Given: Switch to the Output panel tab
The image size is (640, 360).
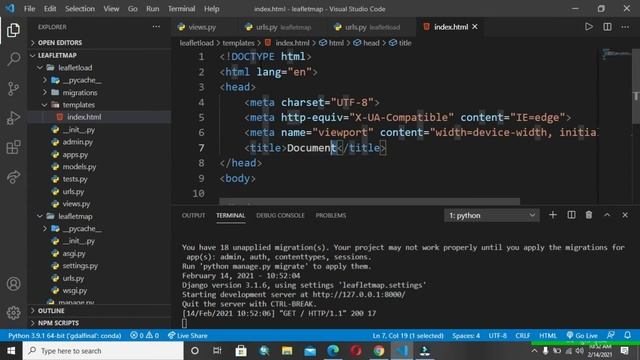Looking at the screenshot, I should click(193, 215).
